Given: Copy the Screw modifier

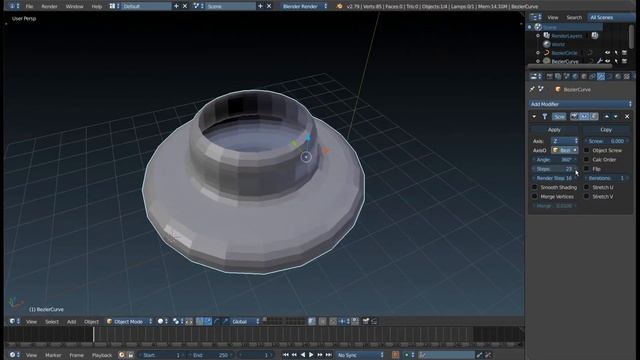Looking at the screenshot, I should click(606, 130).
